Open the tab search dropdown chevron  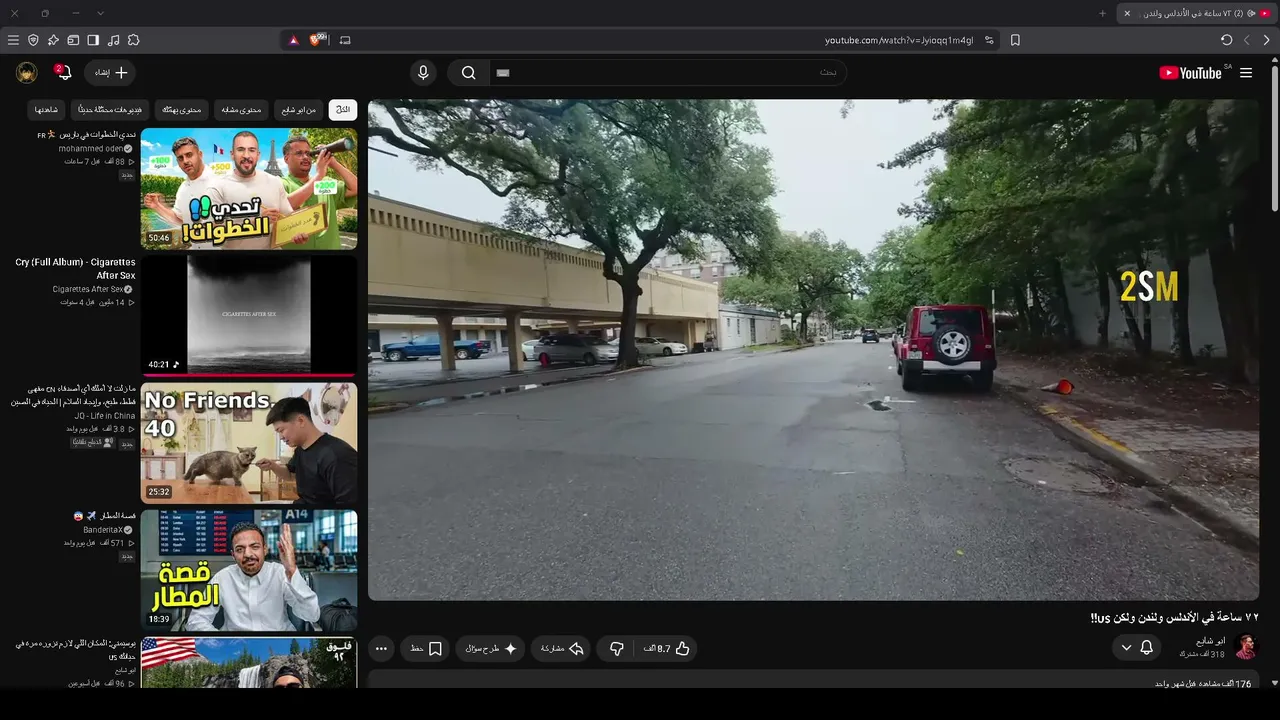(100, 13)
